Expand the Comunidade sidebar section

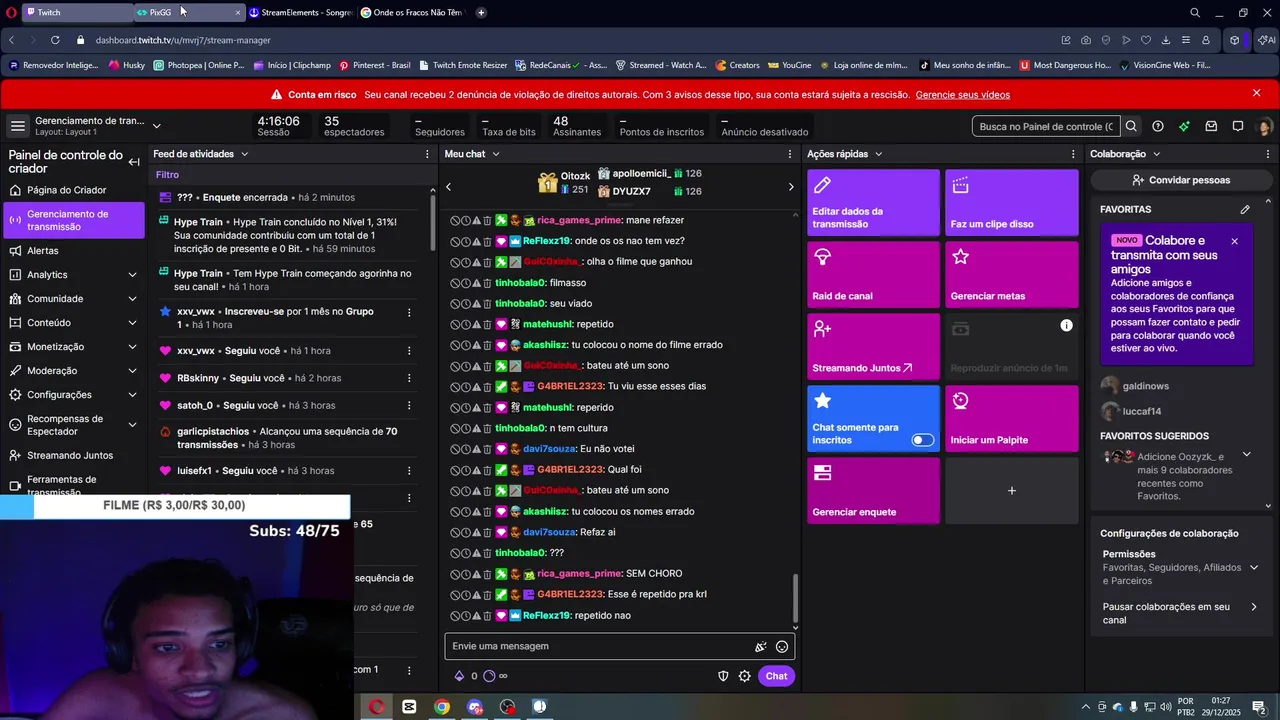132,299
